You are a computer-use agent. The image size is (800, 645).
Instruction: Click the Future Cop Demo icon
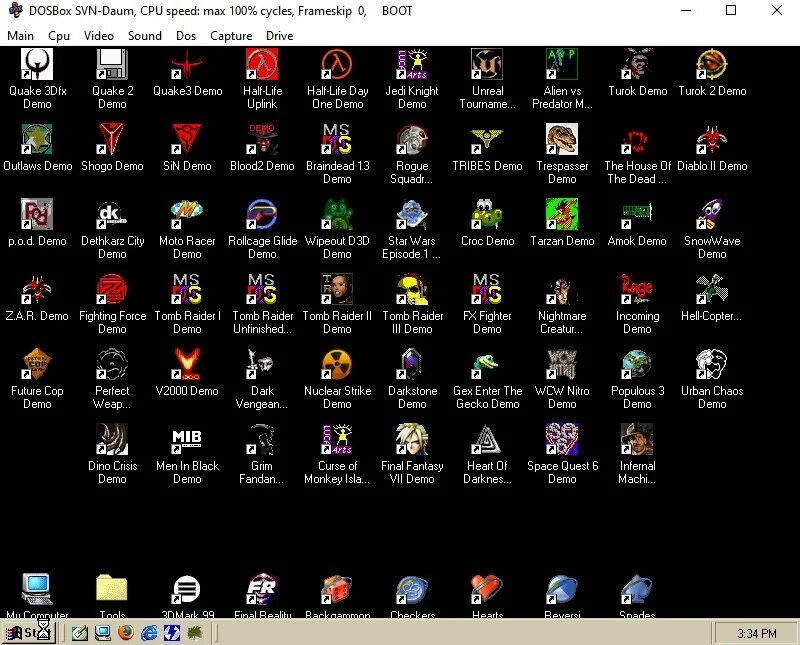pyautogui.click(x=37, y=364)
